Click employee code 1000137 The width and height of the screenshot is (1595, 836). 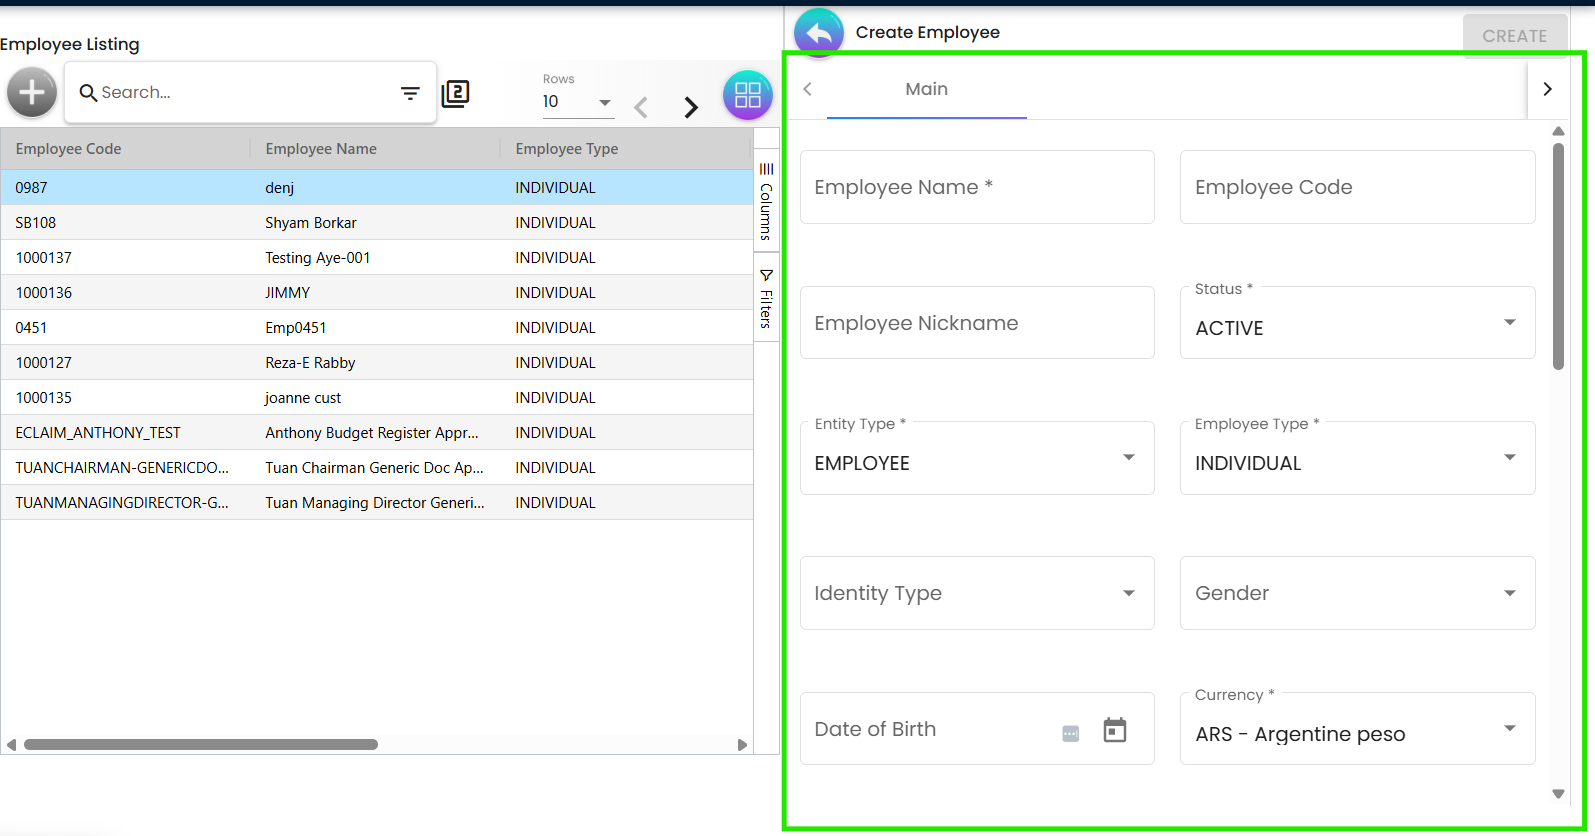tap(44, 258)
